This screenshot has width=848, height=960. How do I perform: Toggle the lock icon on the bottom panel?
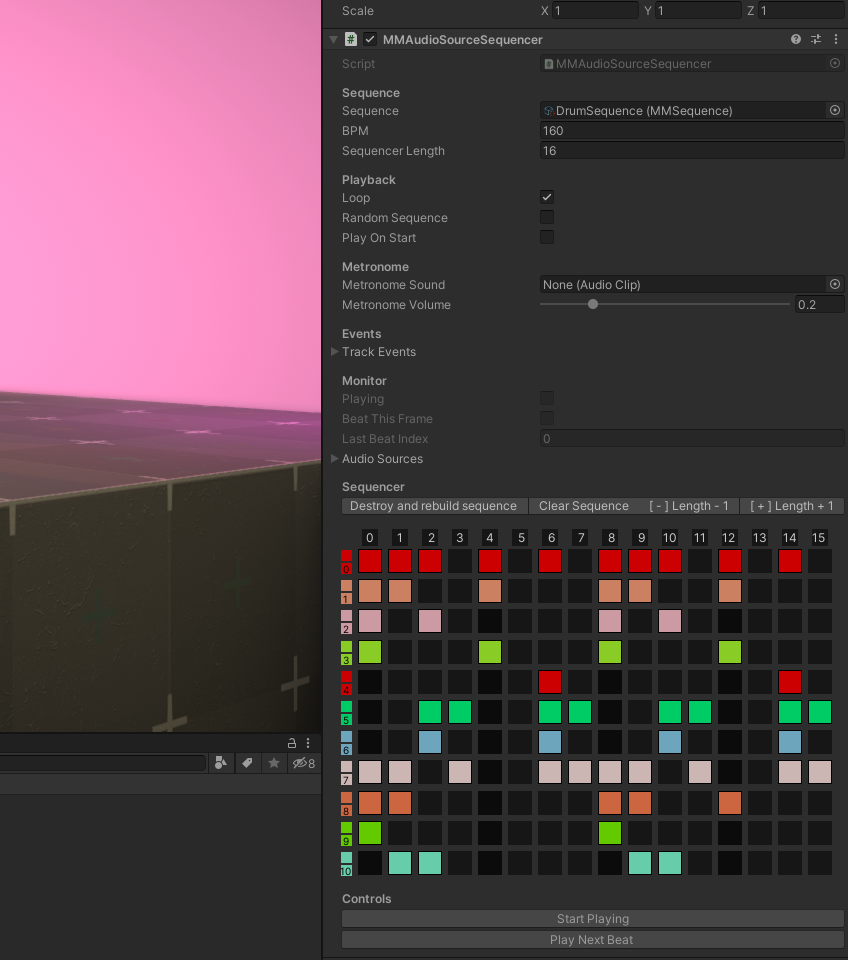292,743
